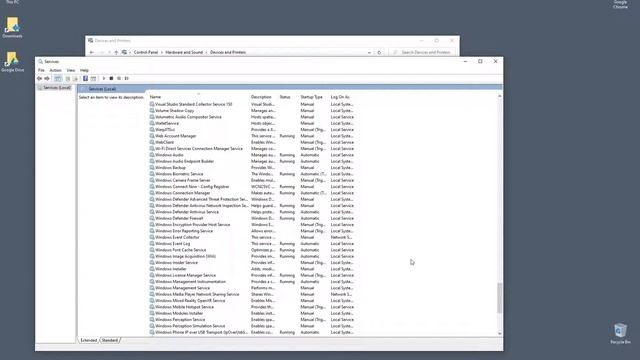Open the Downloads desktop shortcut
Image resolution: width=640 pixels, height=360 pixels.
pyautogui.click(x=12, y=27)
